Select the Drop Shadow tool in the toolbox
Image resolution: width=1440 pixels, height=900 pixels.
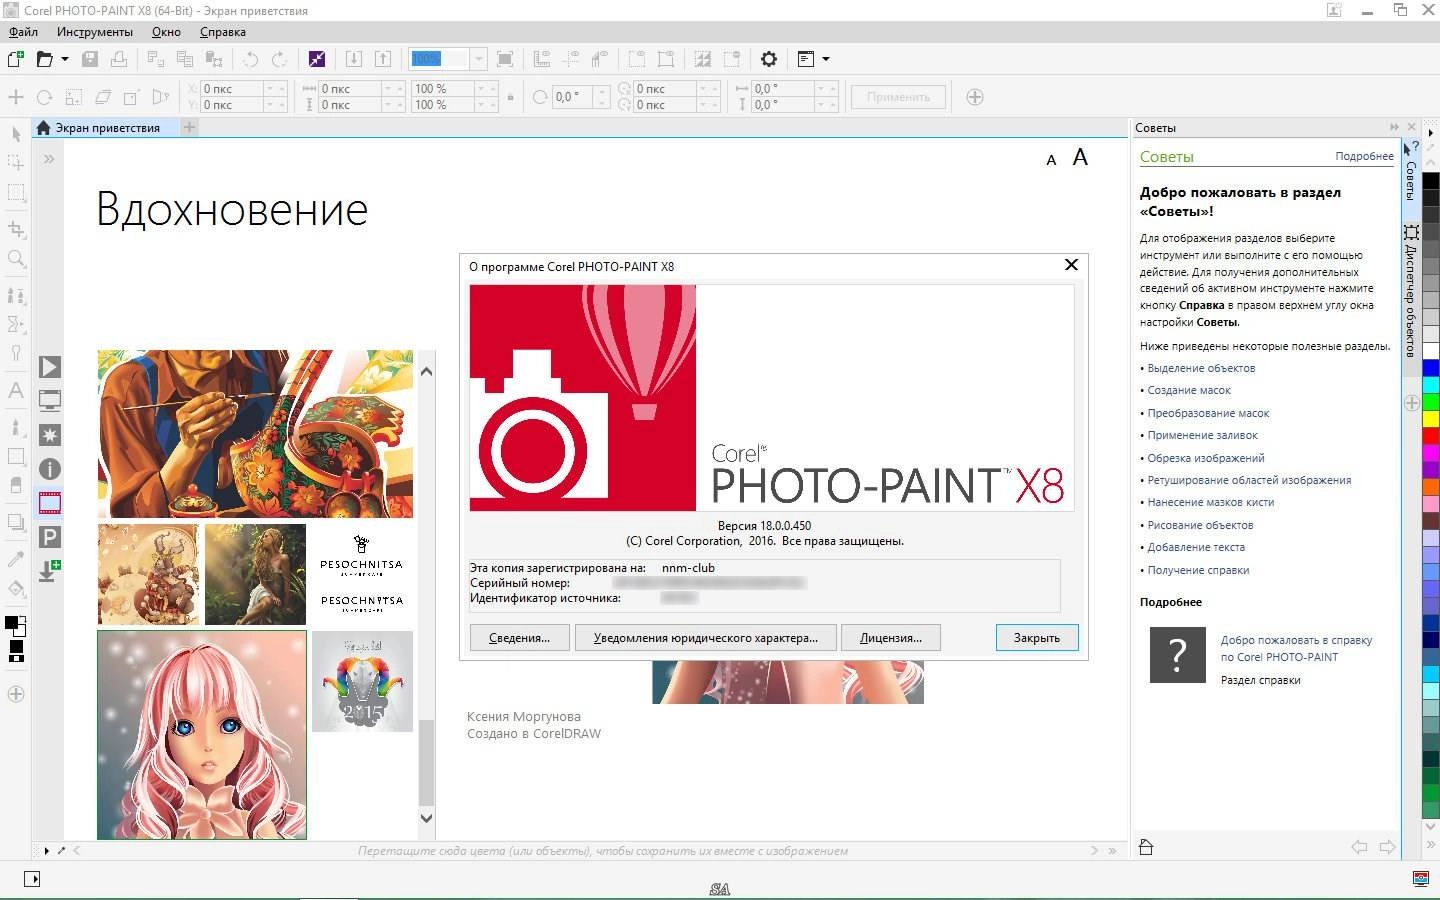pyautogui.click(x=16, y=521)
